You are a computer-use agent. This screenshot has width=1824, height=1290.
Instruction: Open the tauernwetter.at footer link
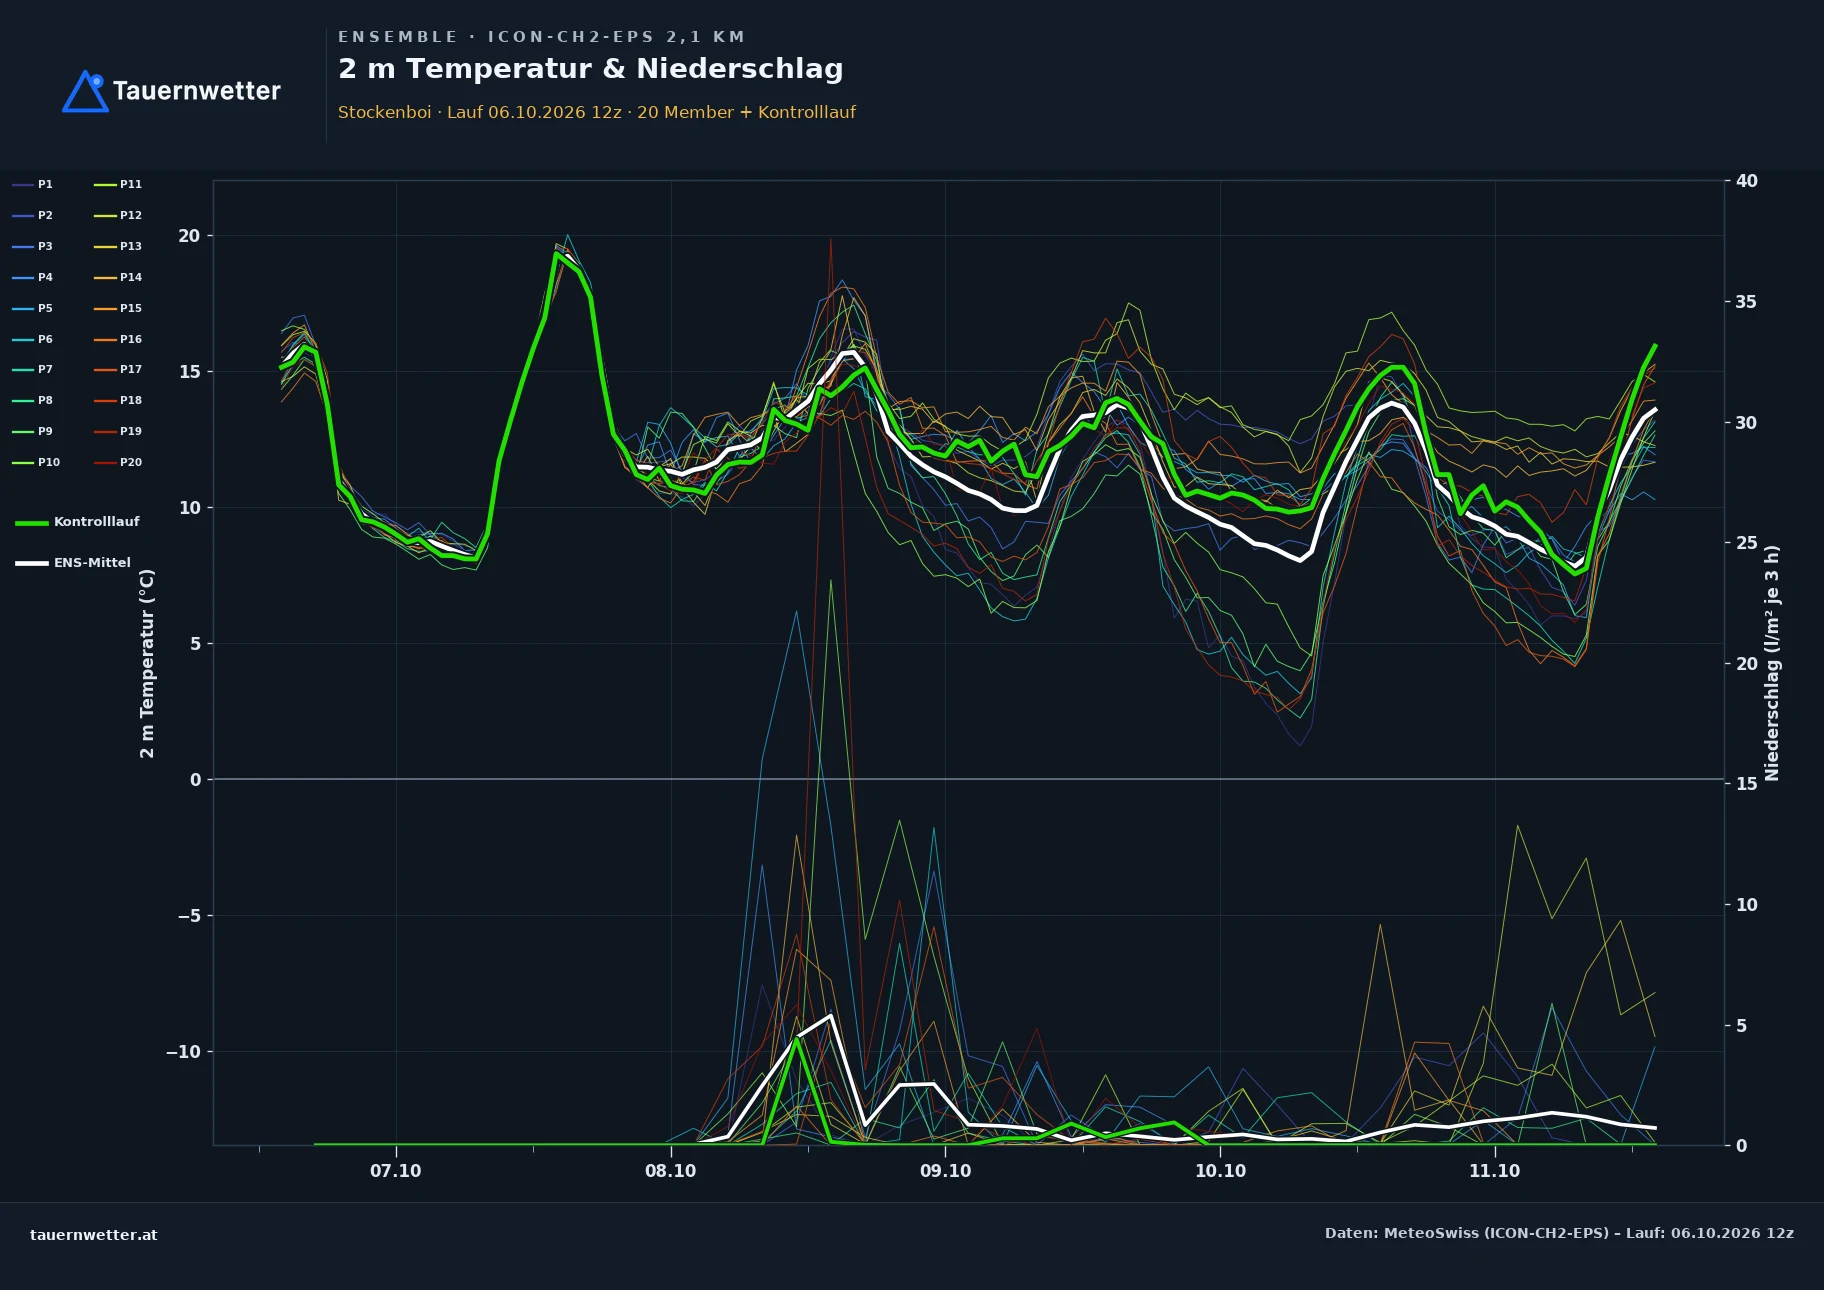[x=94, y=1235]
